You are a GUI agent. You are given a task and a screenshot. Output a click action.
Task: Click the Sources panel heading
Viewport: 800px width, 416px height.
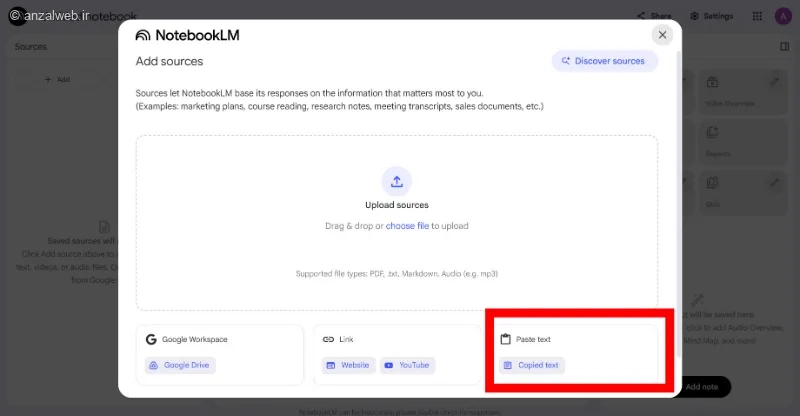31,46
